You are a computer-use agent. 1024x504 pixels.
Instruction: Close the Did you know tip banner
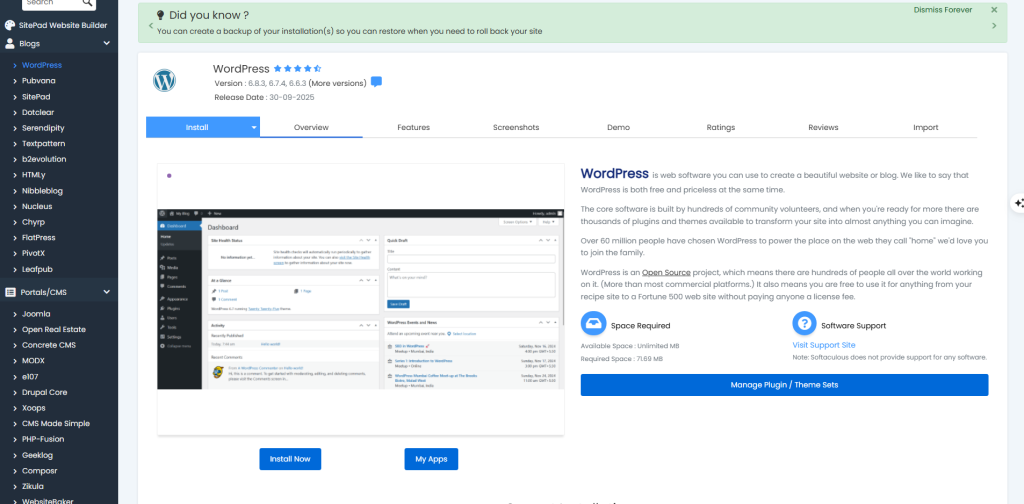994,10
